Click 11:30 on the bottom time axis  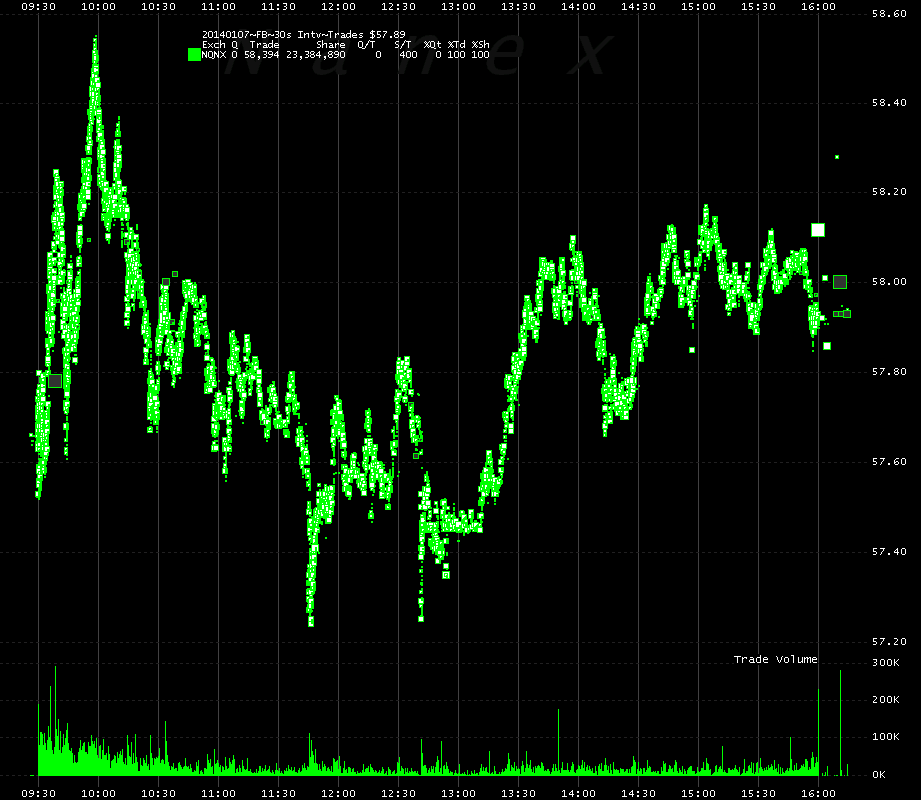click(x=278, y=794)
